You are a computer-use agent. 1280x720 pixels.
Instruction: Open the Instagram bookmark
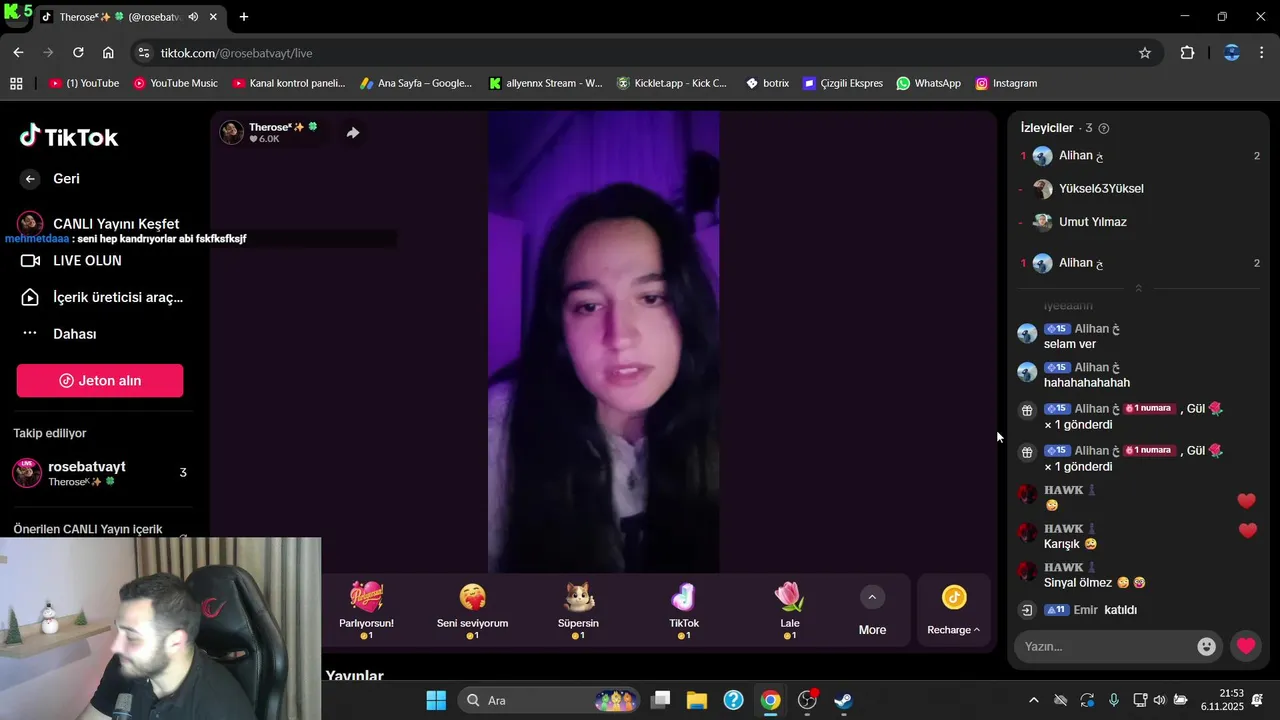(x=1006, y=84)
